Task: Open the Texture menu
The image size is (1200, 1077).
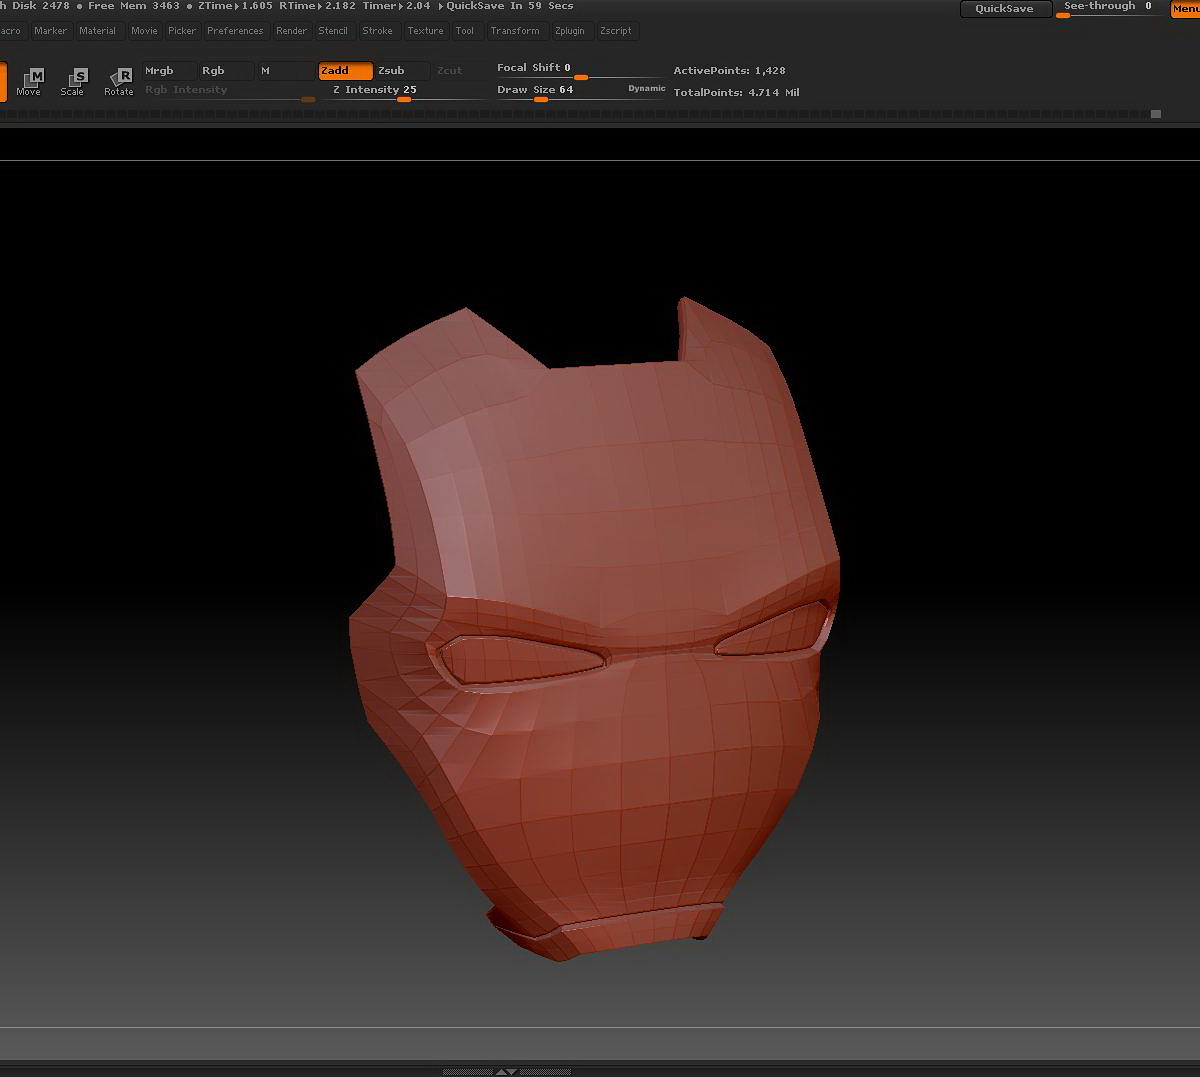Action: point(425,31)
